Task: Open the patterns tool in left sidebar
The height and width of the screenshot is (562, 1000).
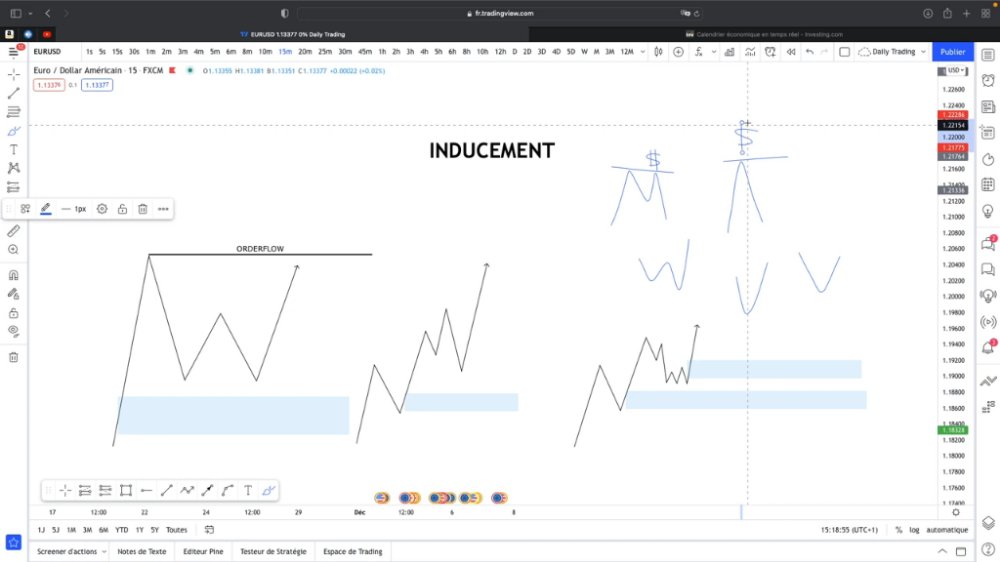Action: click(x=13, y=168)
